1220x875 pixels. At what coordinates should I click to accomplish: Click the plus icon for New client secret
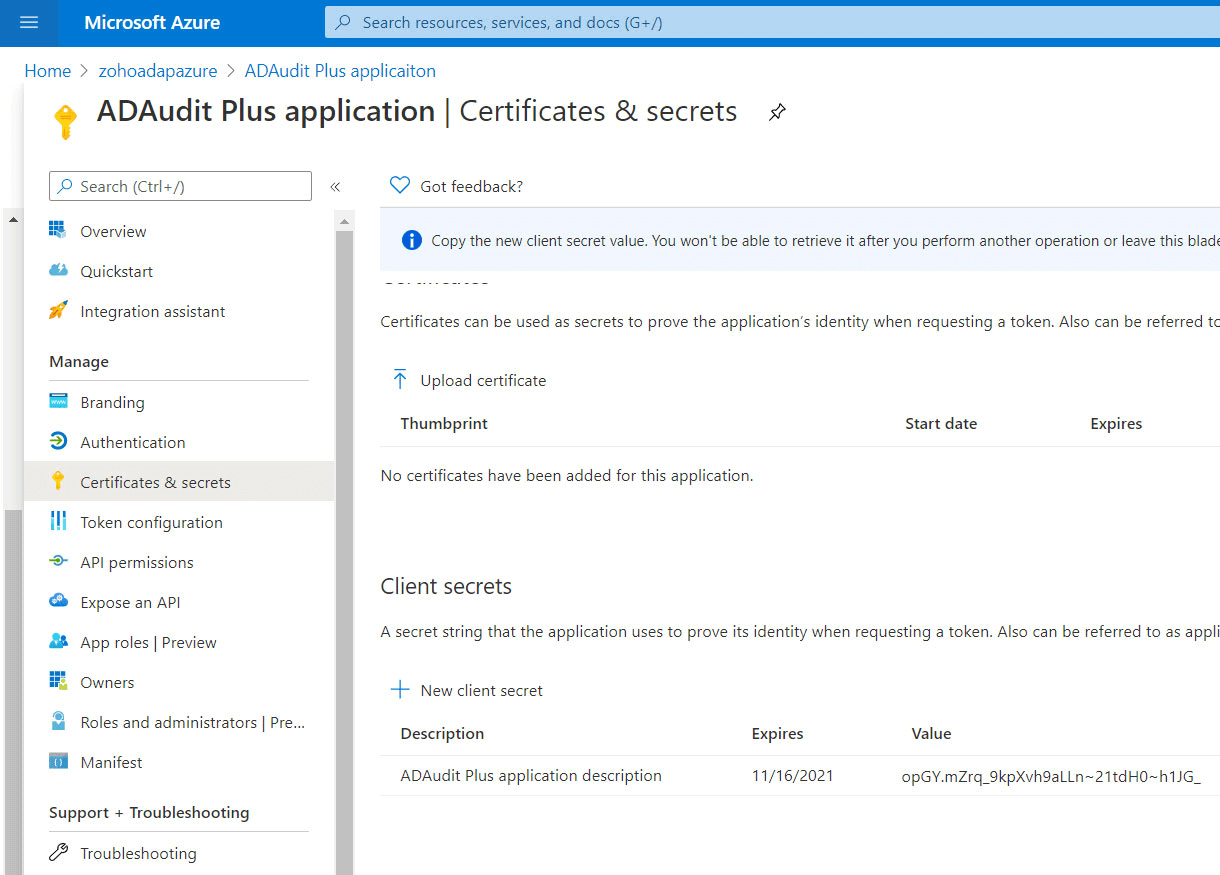[x=400, y=690]
